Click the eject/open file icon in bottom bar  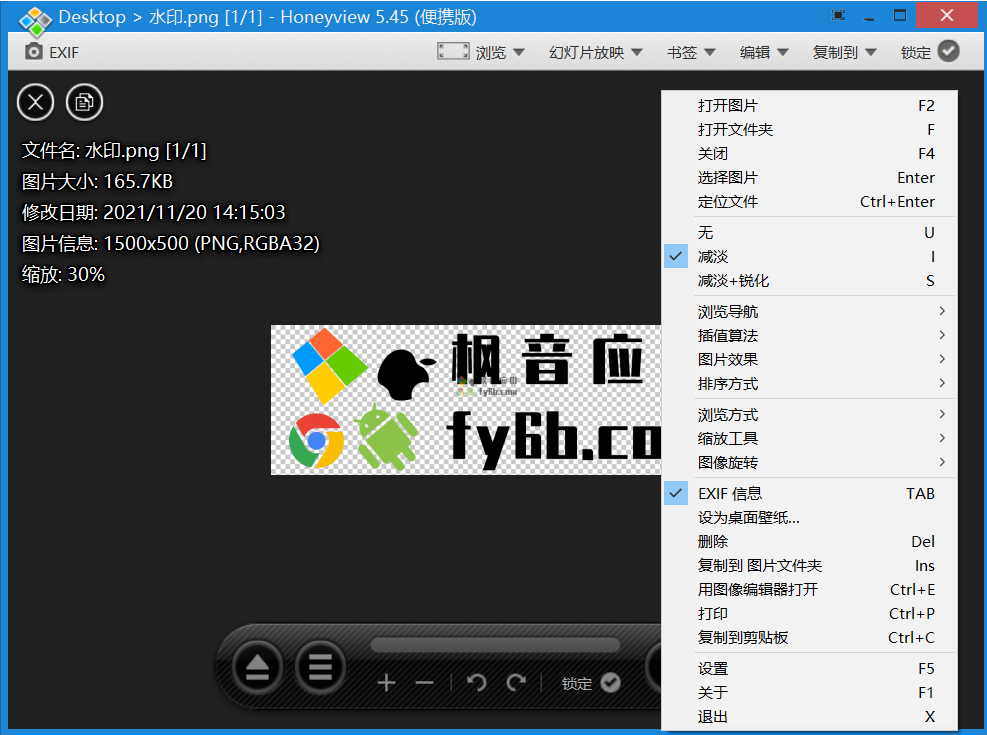pyautogui.click(x=257, y=667)
